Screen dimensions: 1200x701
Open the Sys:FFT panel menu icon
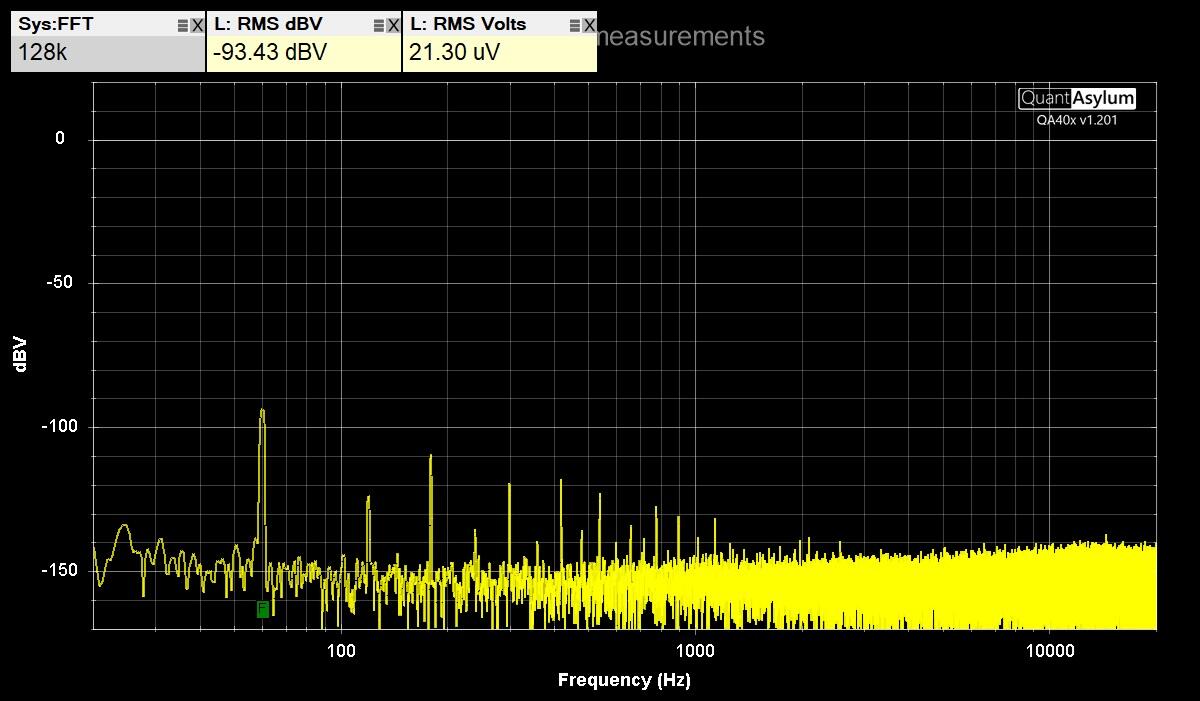click(x=182, y=25)
